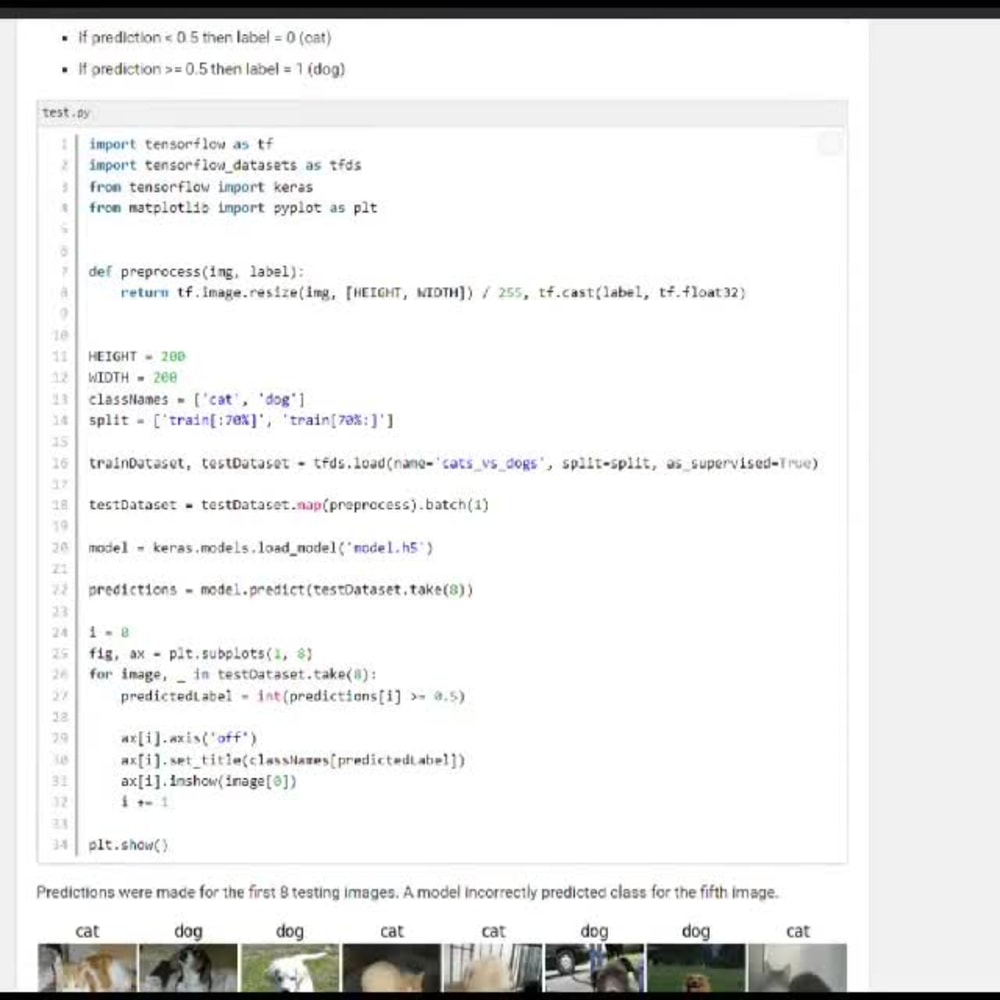Viewport: 1000px width, 1000px height.
Task: Click code line 'HEIGHT = 200'
Action: [x=137, y=357]
